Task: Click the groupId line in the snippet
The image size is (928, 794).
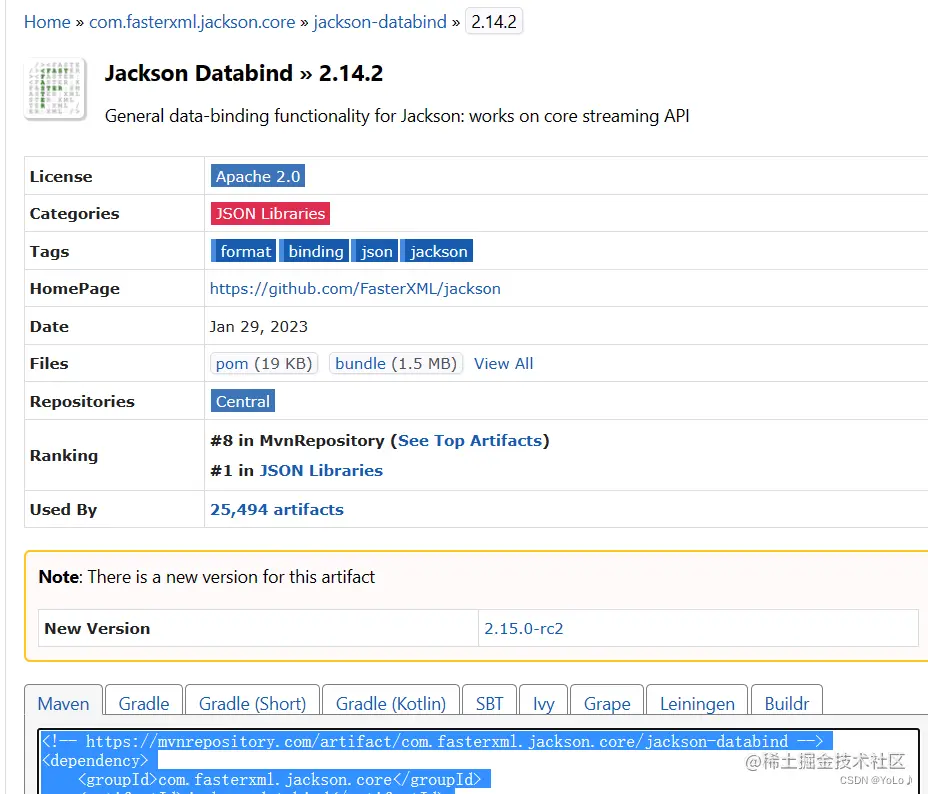Action: click(279, 780)
